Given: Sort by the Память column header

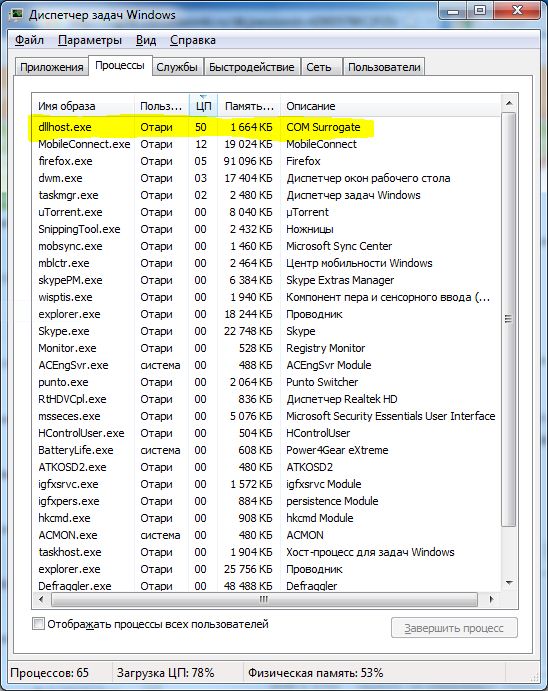Looking at the screenshot, I should tap(249, 106).
